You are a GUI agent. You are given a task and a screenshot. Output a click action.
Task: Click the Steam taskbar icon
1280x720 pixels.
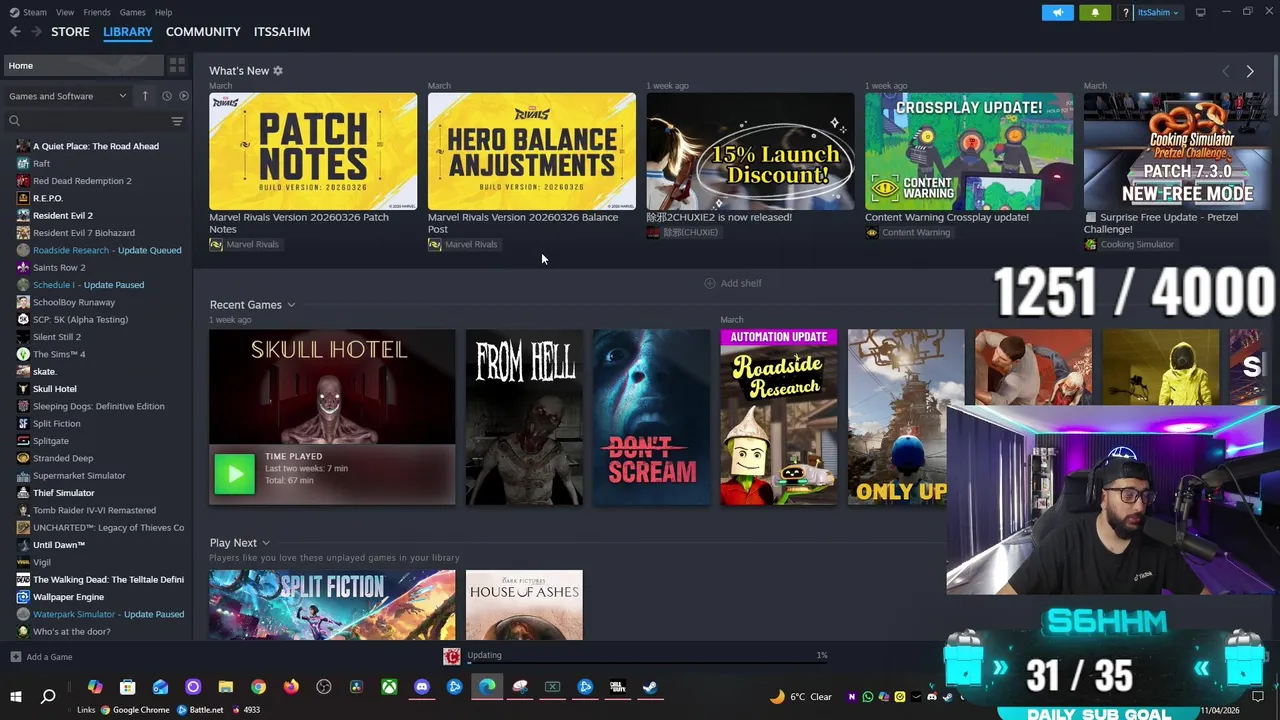pos(650,687)
